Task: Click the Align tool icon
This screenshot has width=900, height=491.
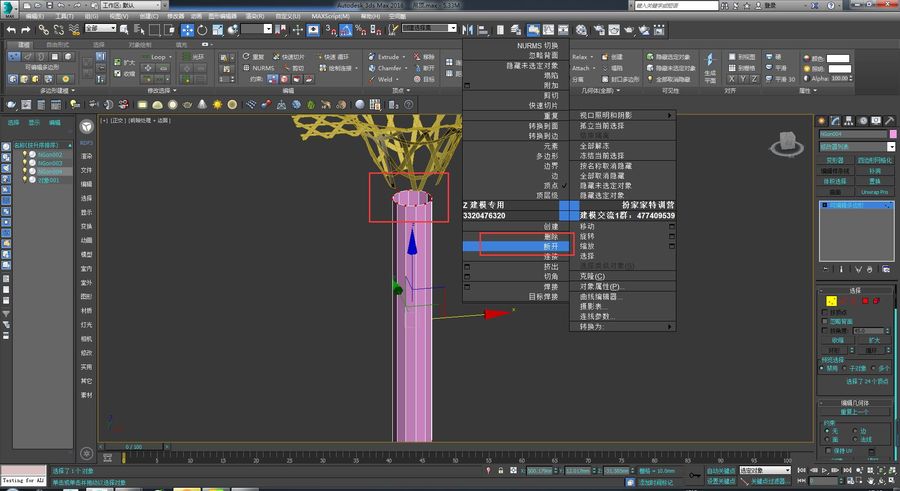Action: point(483,30)
